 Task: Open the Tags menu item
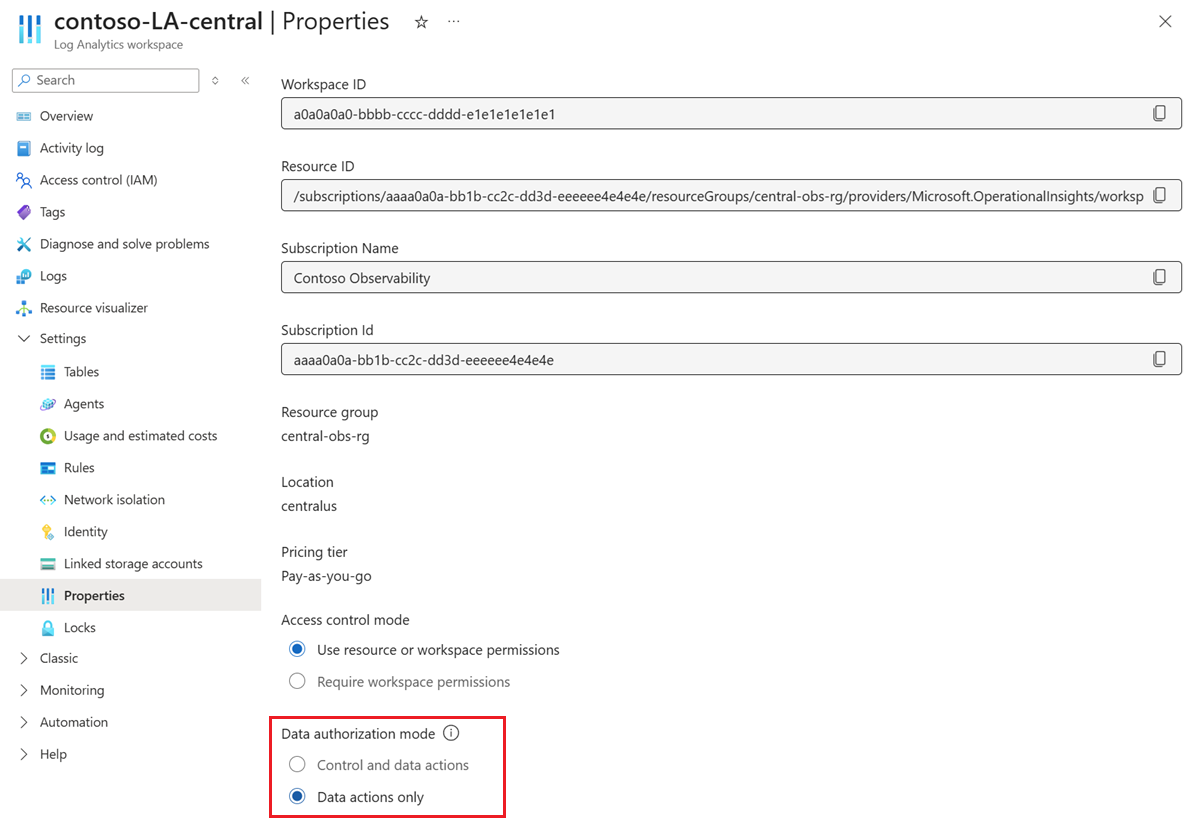click(x=53, y=212)
